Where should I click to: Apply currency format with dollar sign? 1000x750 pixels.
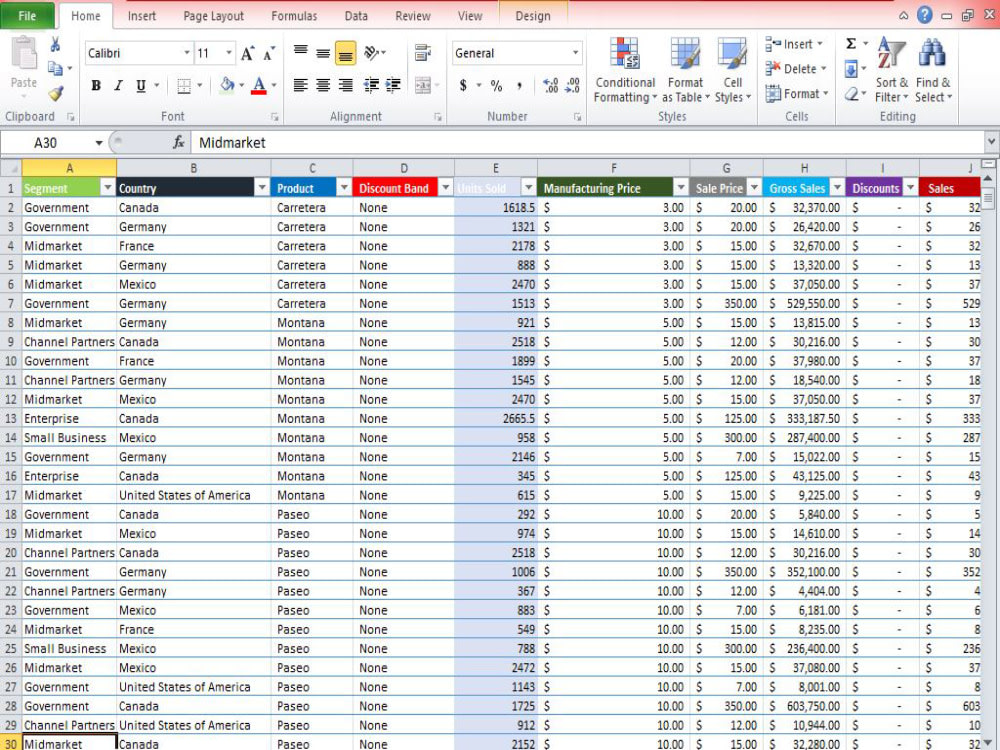pos(463,87)
